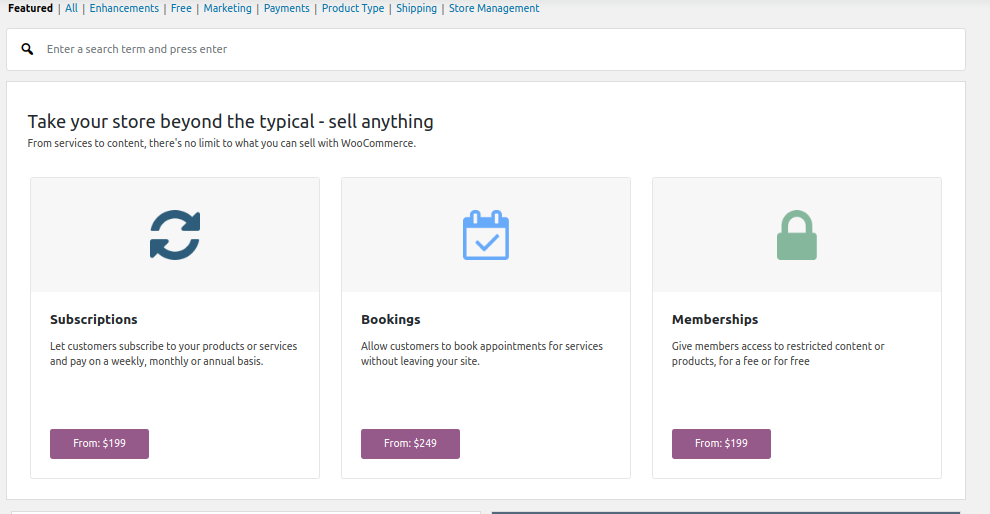Click the Memberships green padlock icon

click(x=797, y=236)
